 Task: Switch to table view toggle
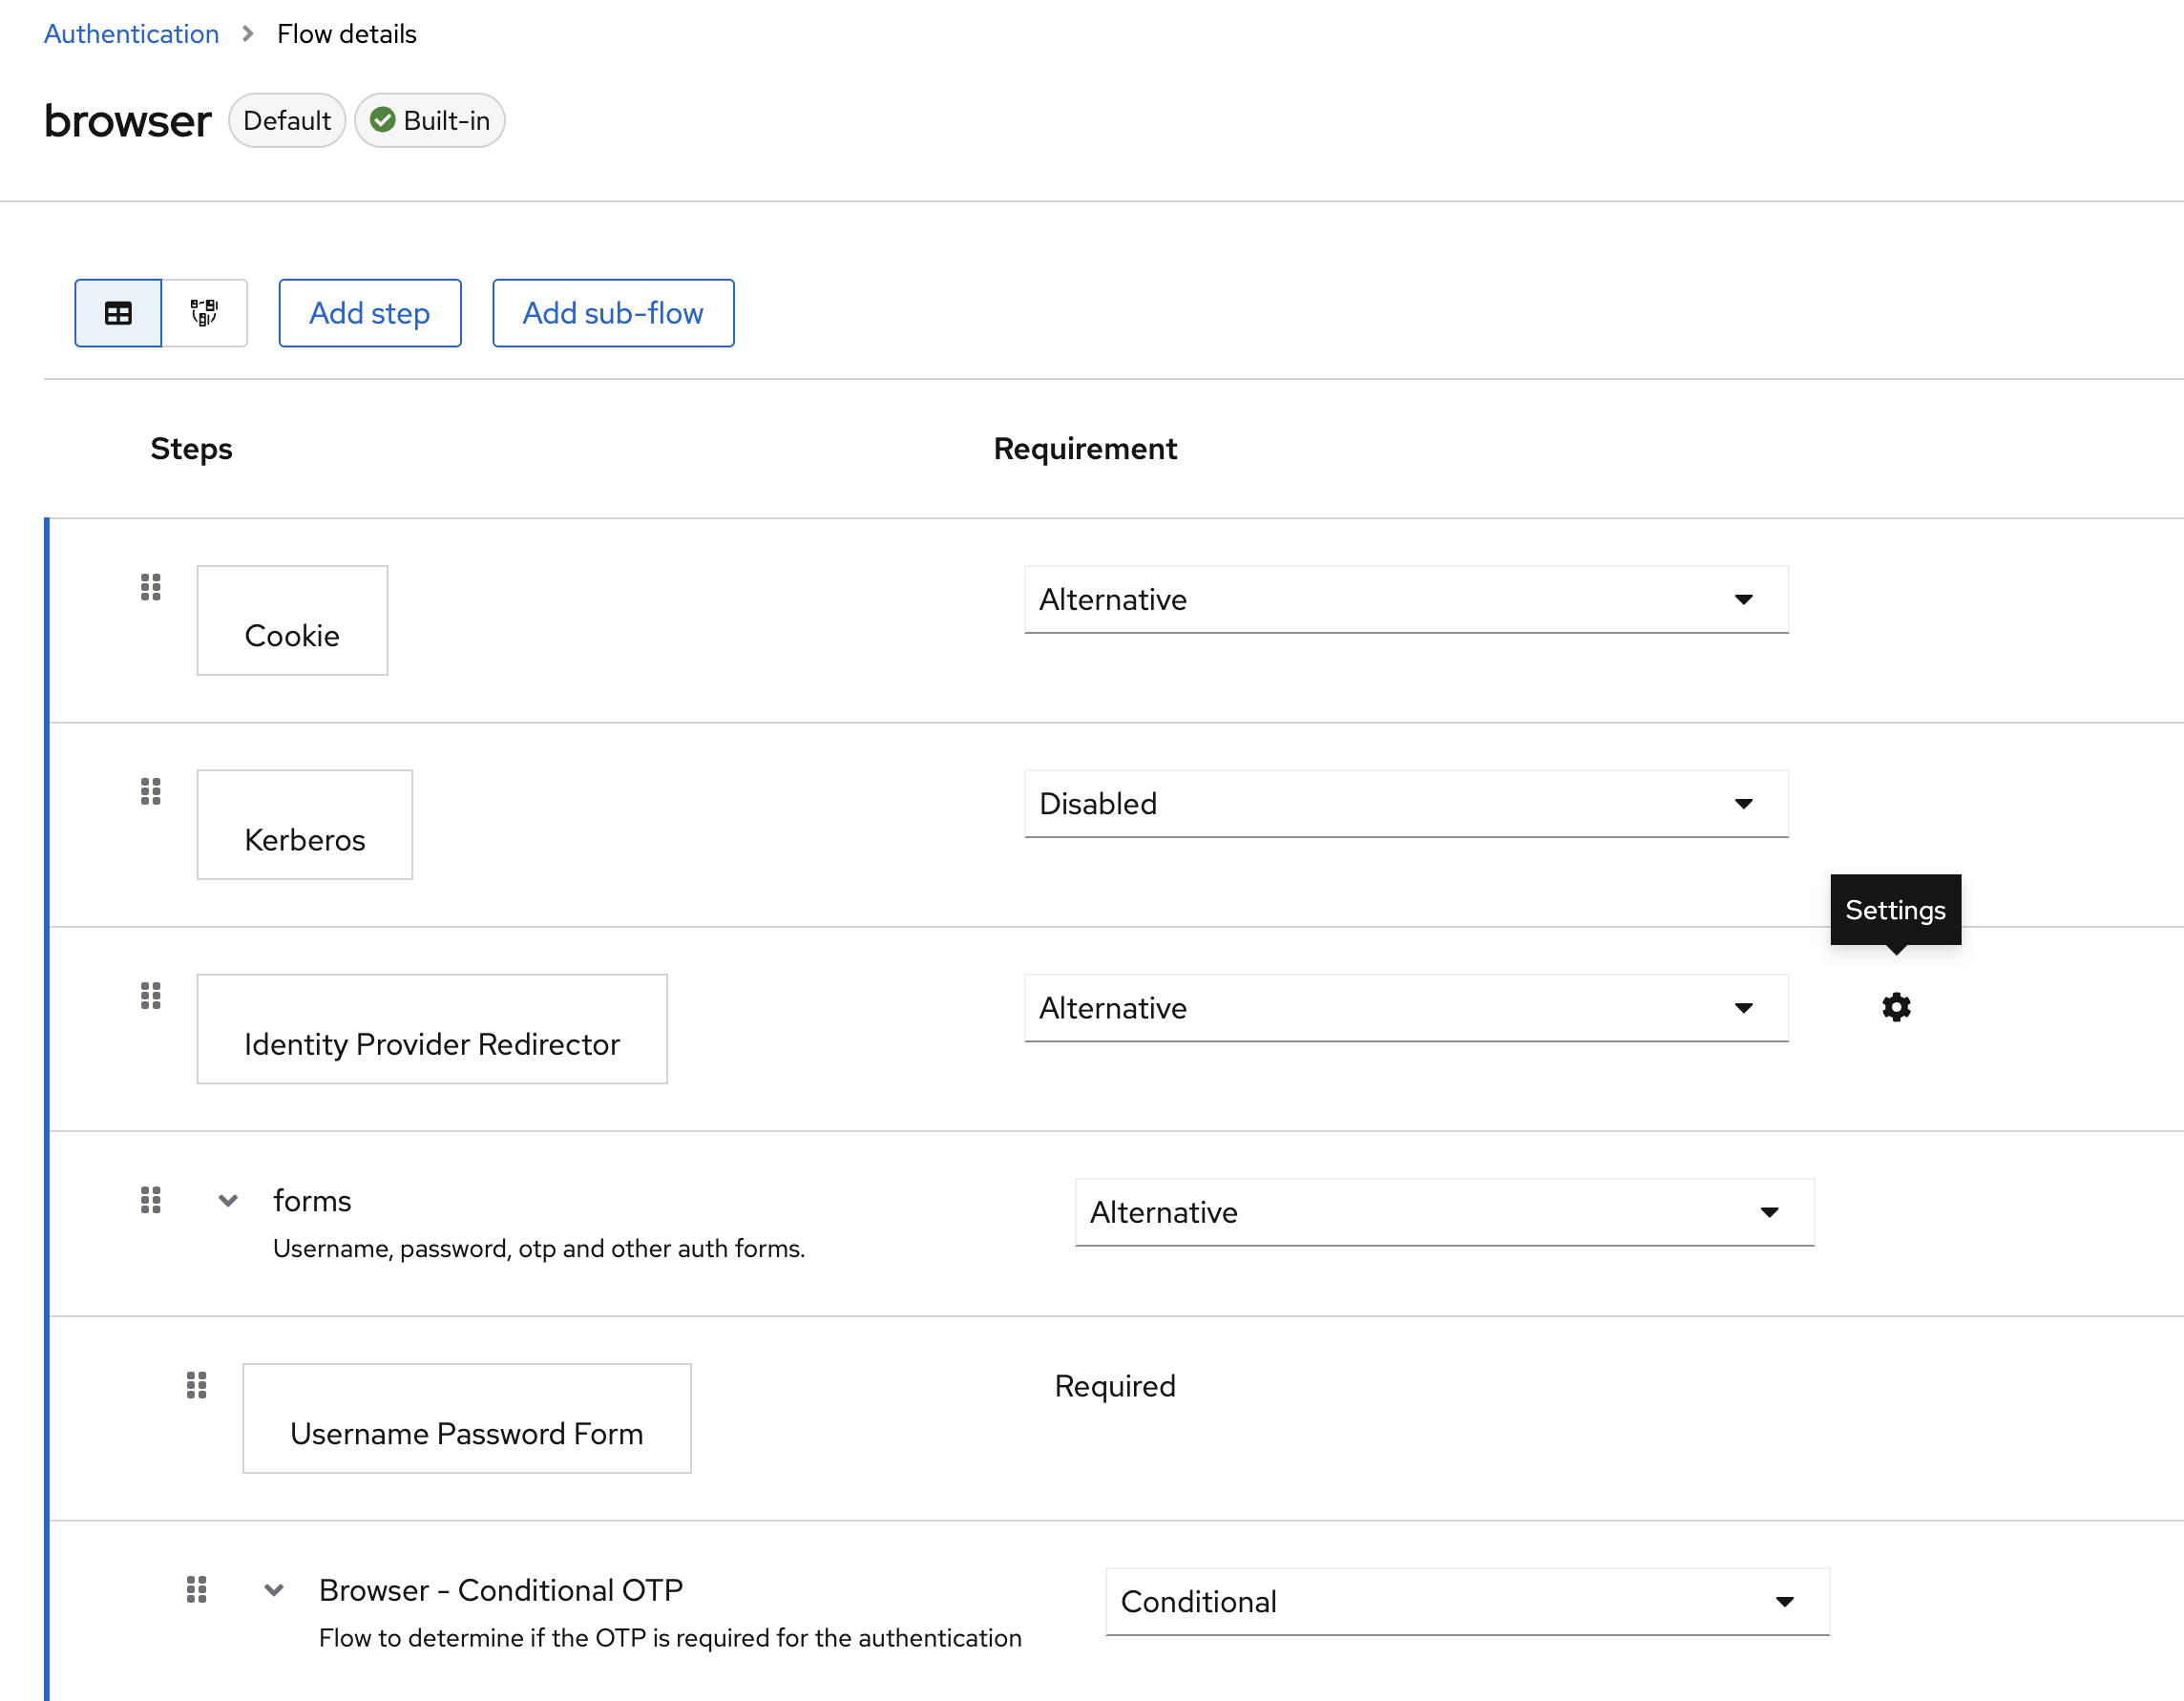coord(118,313)
